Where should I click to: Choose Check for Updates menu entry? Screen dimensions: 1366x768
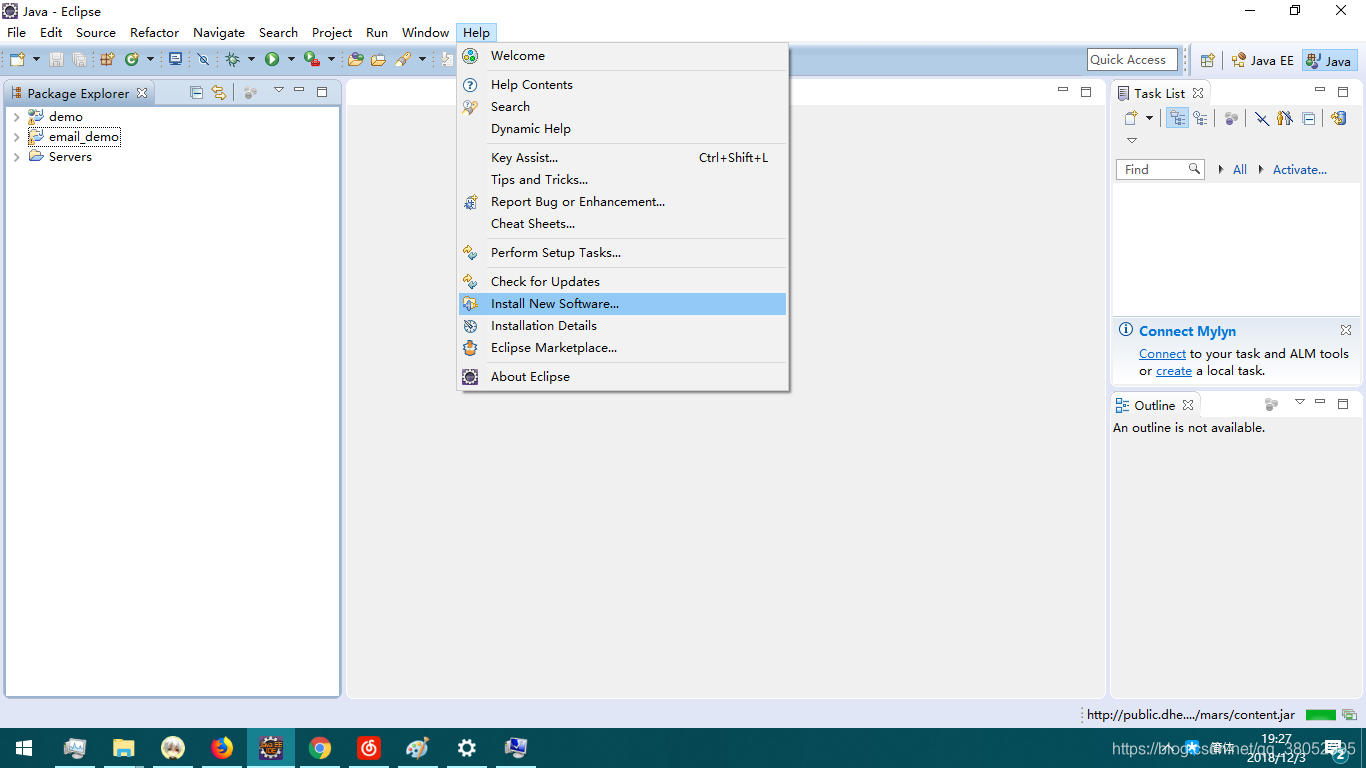pos(622,282)
